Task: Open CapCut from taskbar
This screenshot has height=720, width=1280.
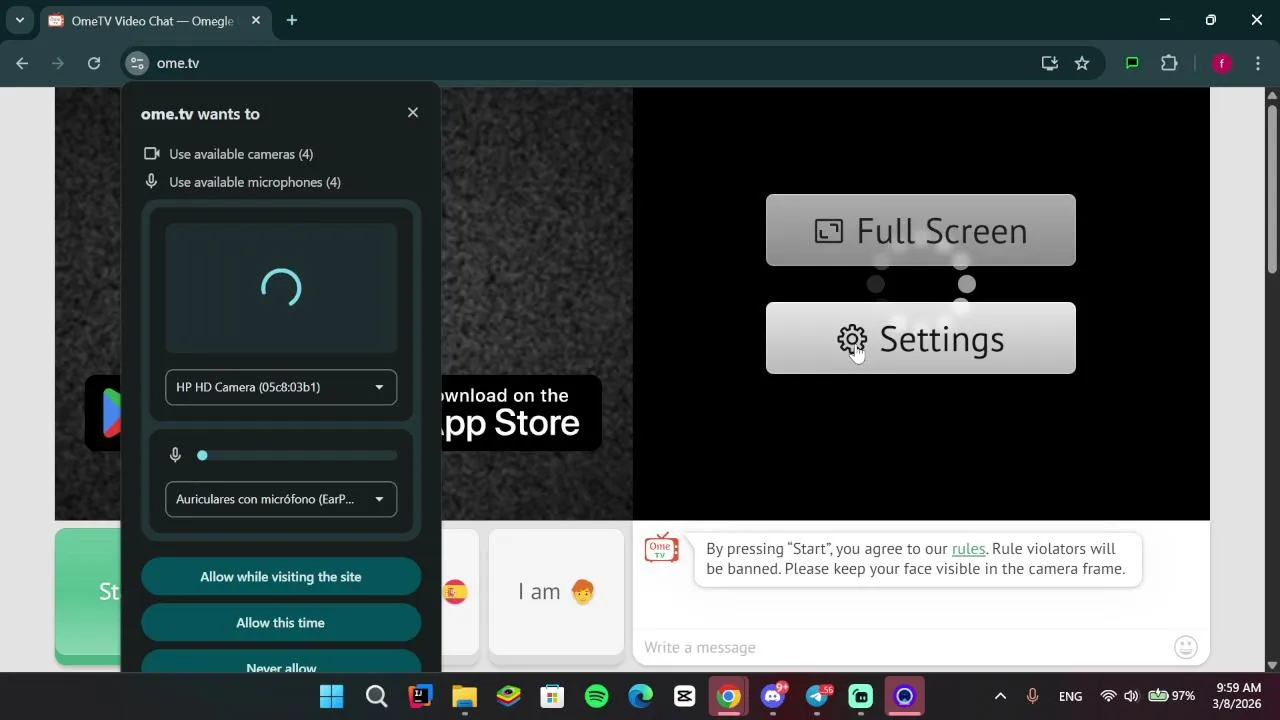Action: (x=685, y=696)
